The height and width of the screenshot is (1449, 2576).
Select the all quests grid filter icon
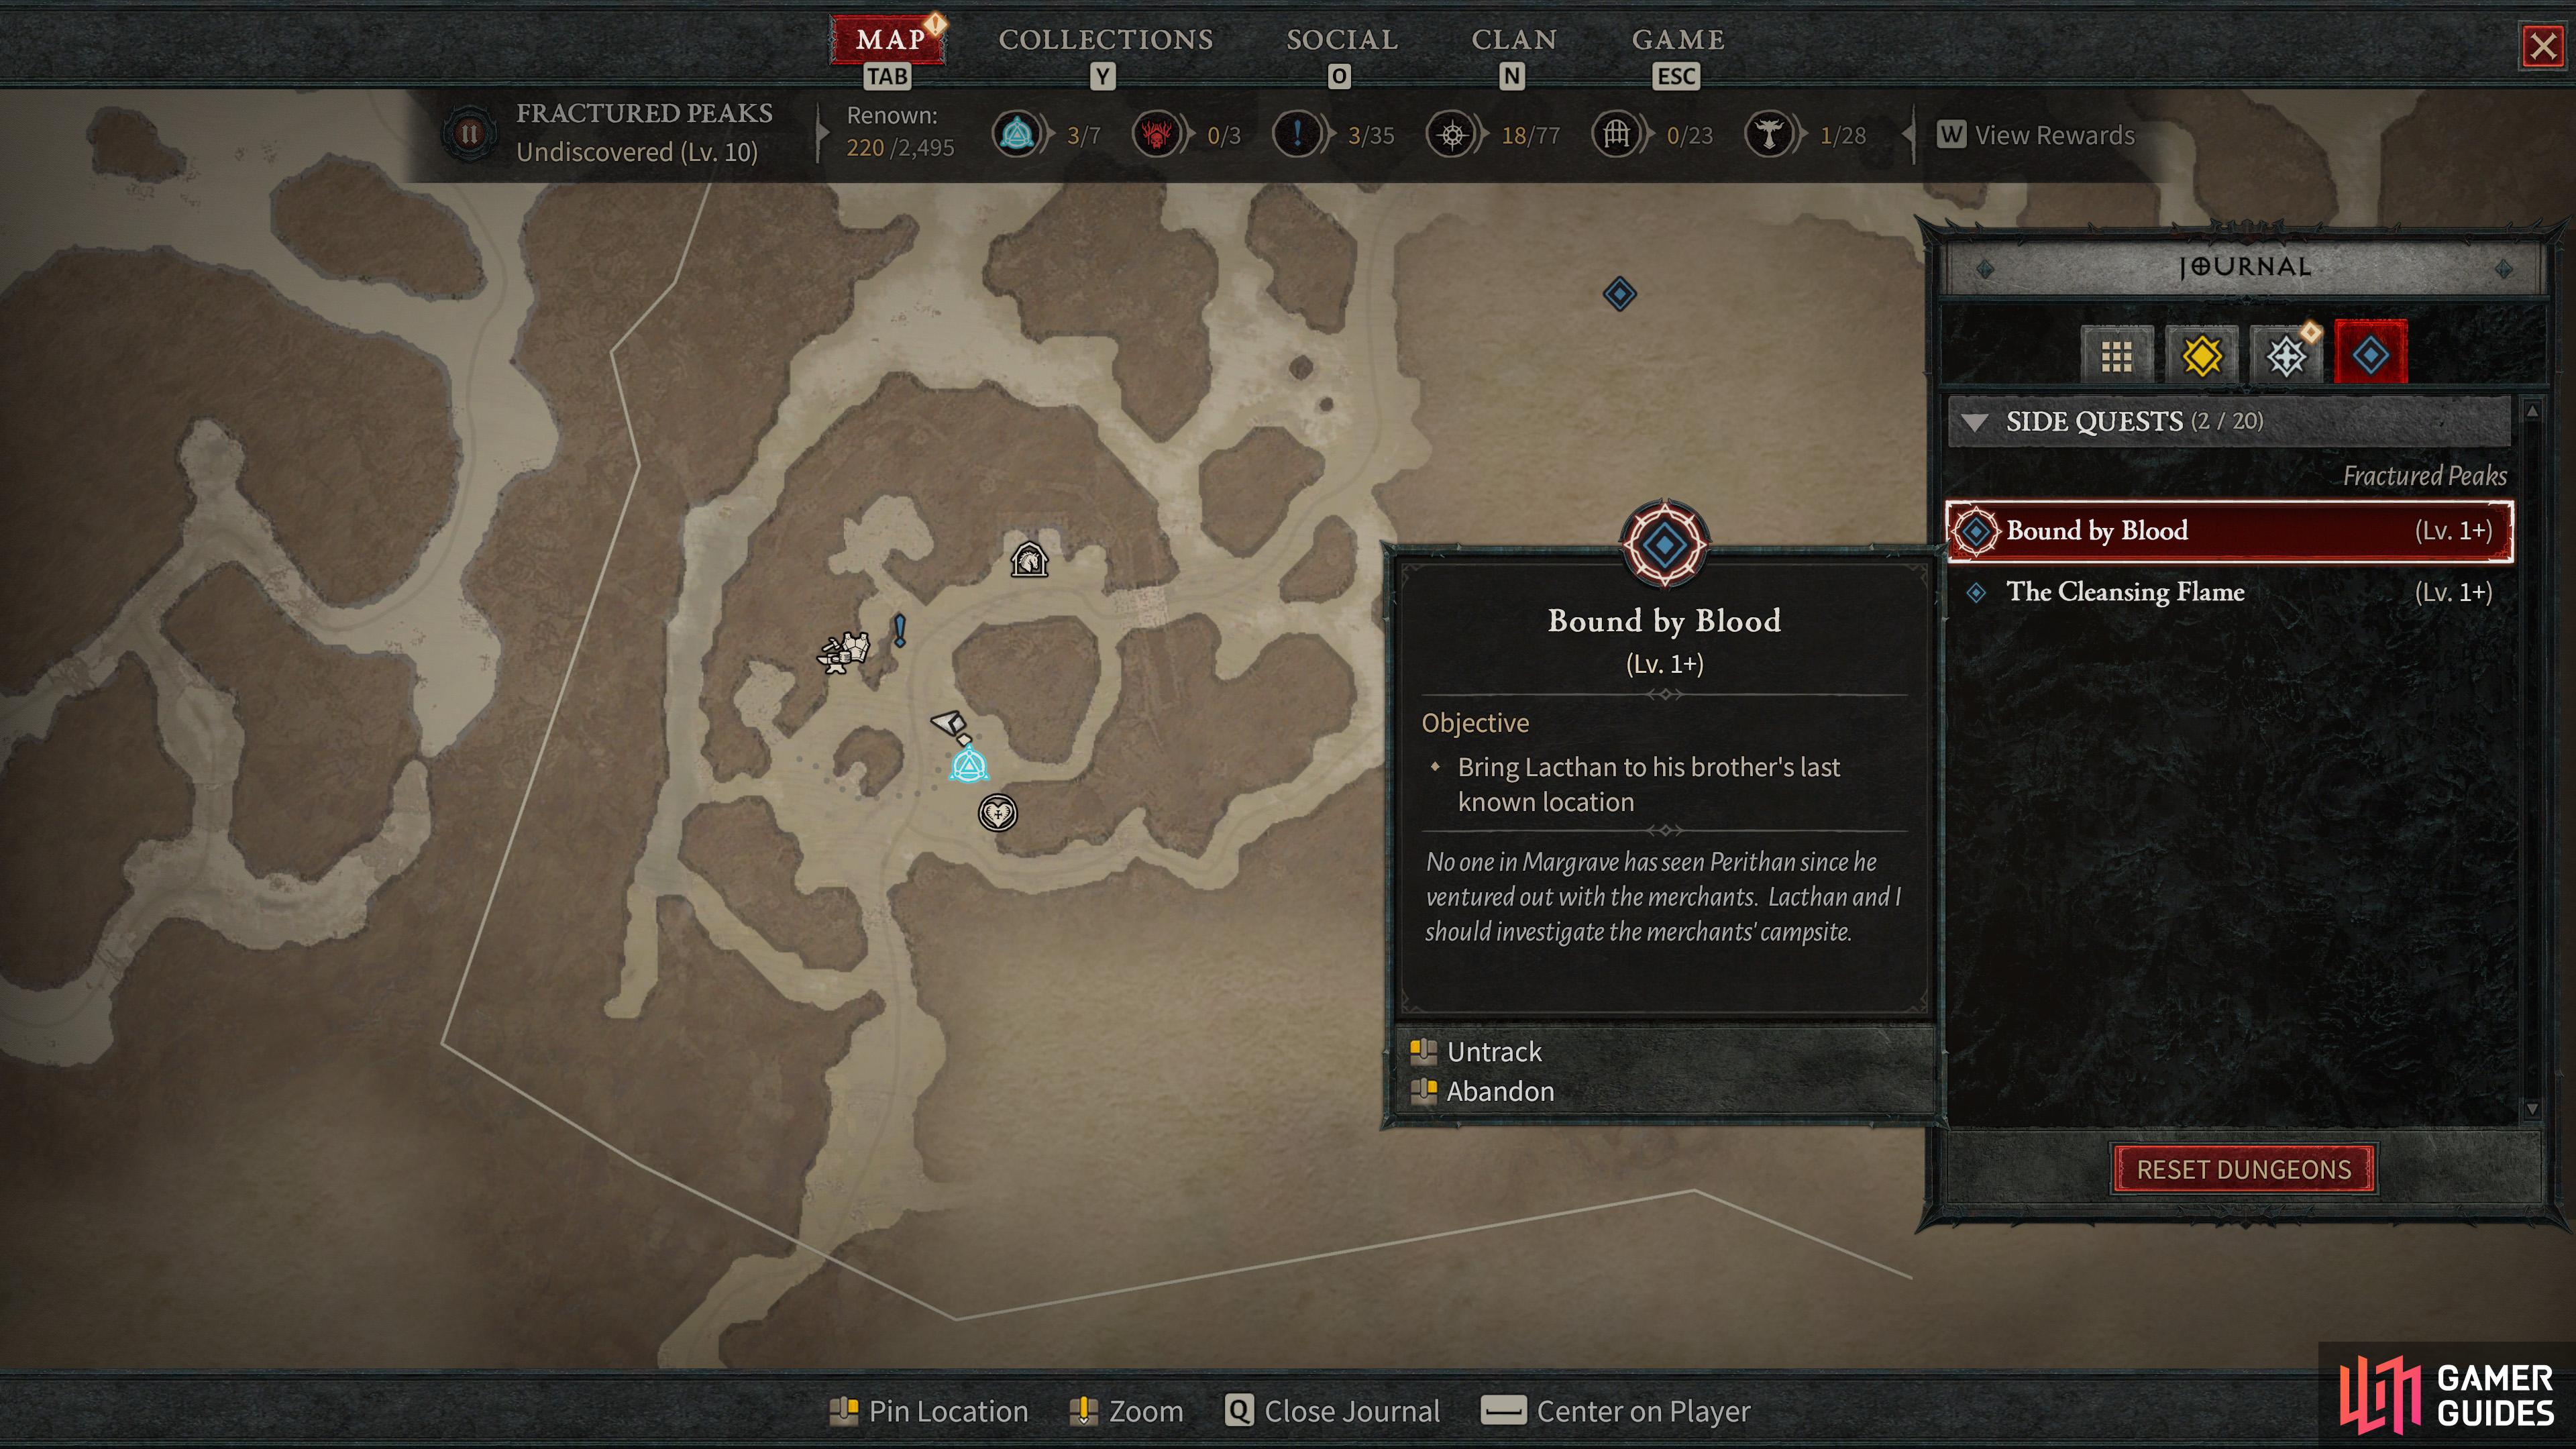pos(2116,356)
